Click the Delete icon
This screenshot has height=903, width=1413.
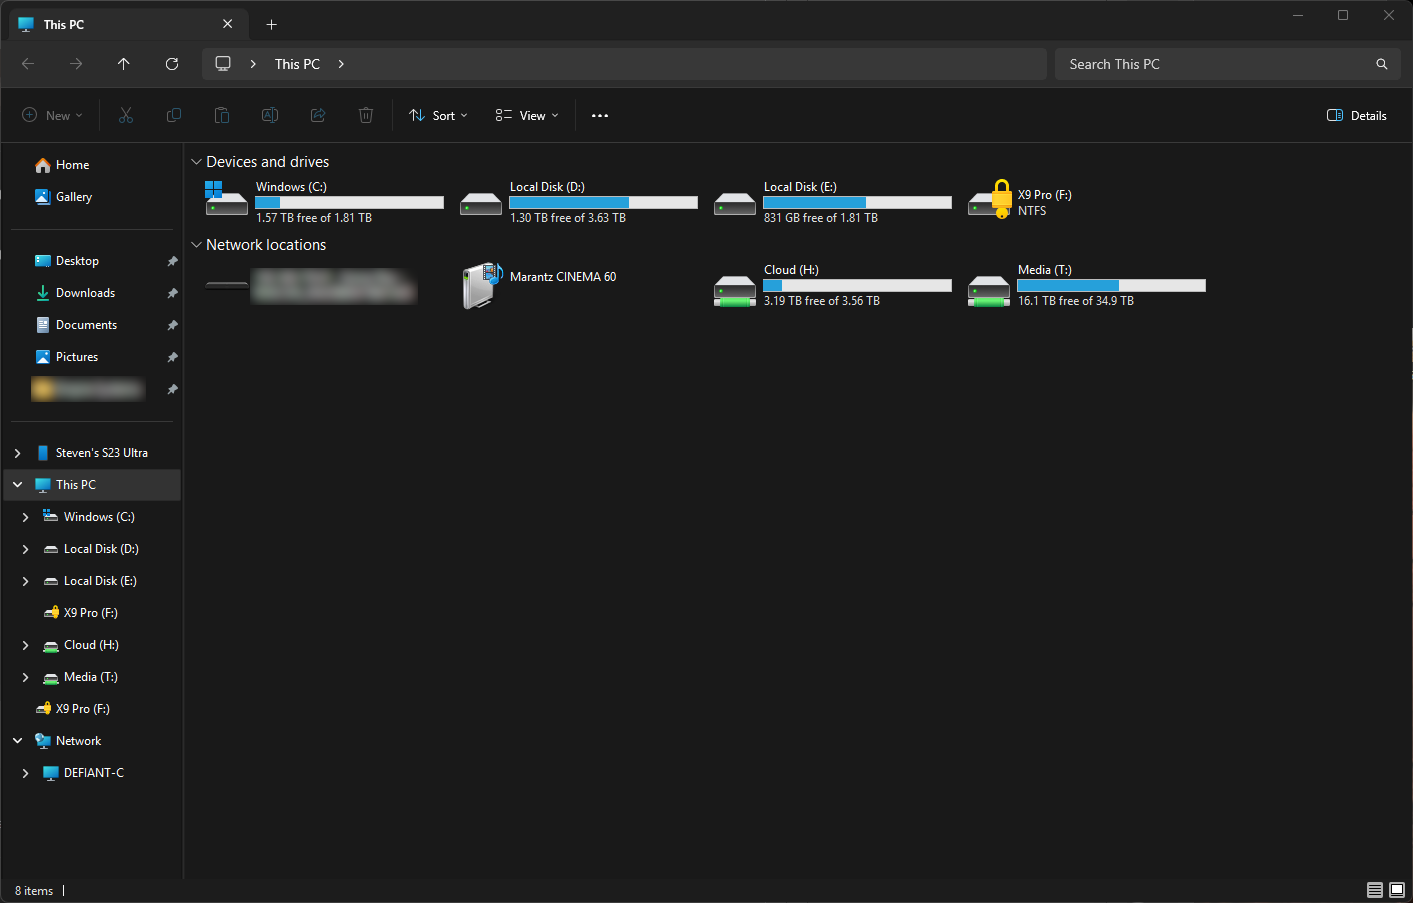pyautogui.click(x=365, y=115)
